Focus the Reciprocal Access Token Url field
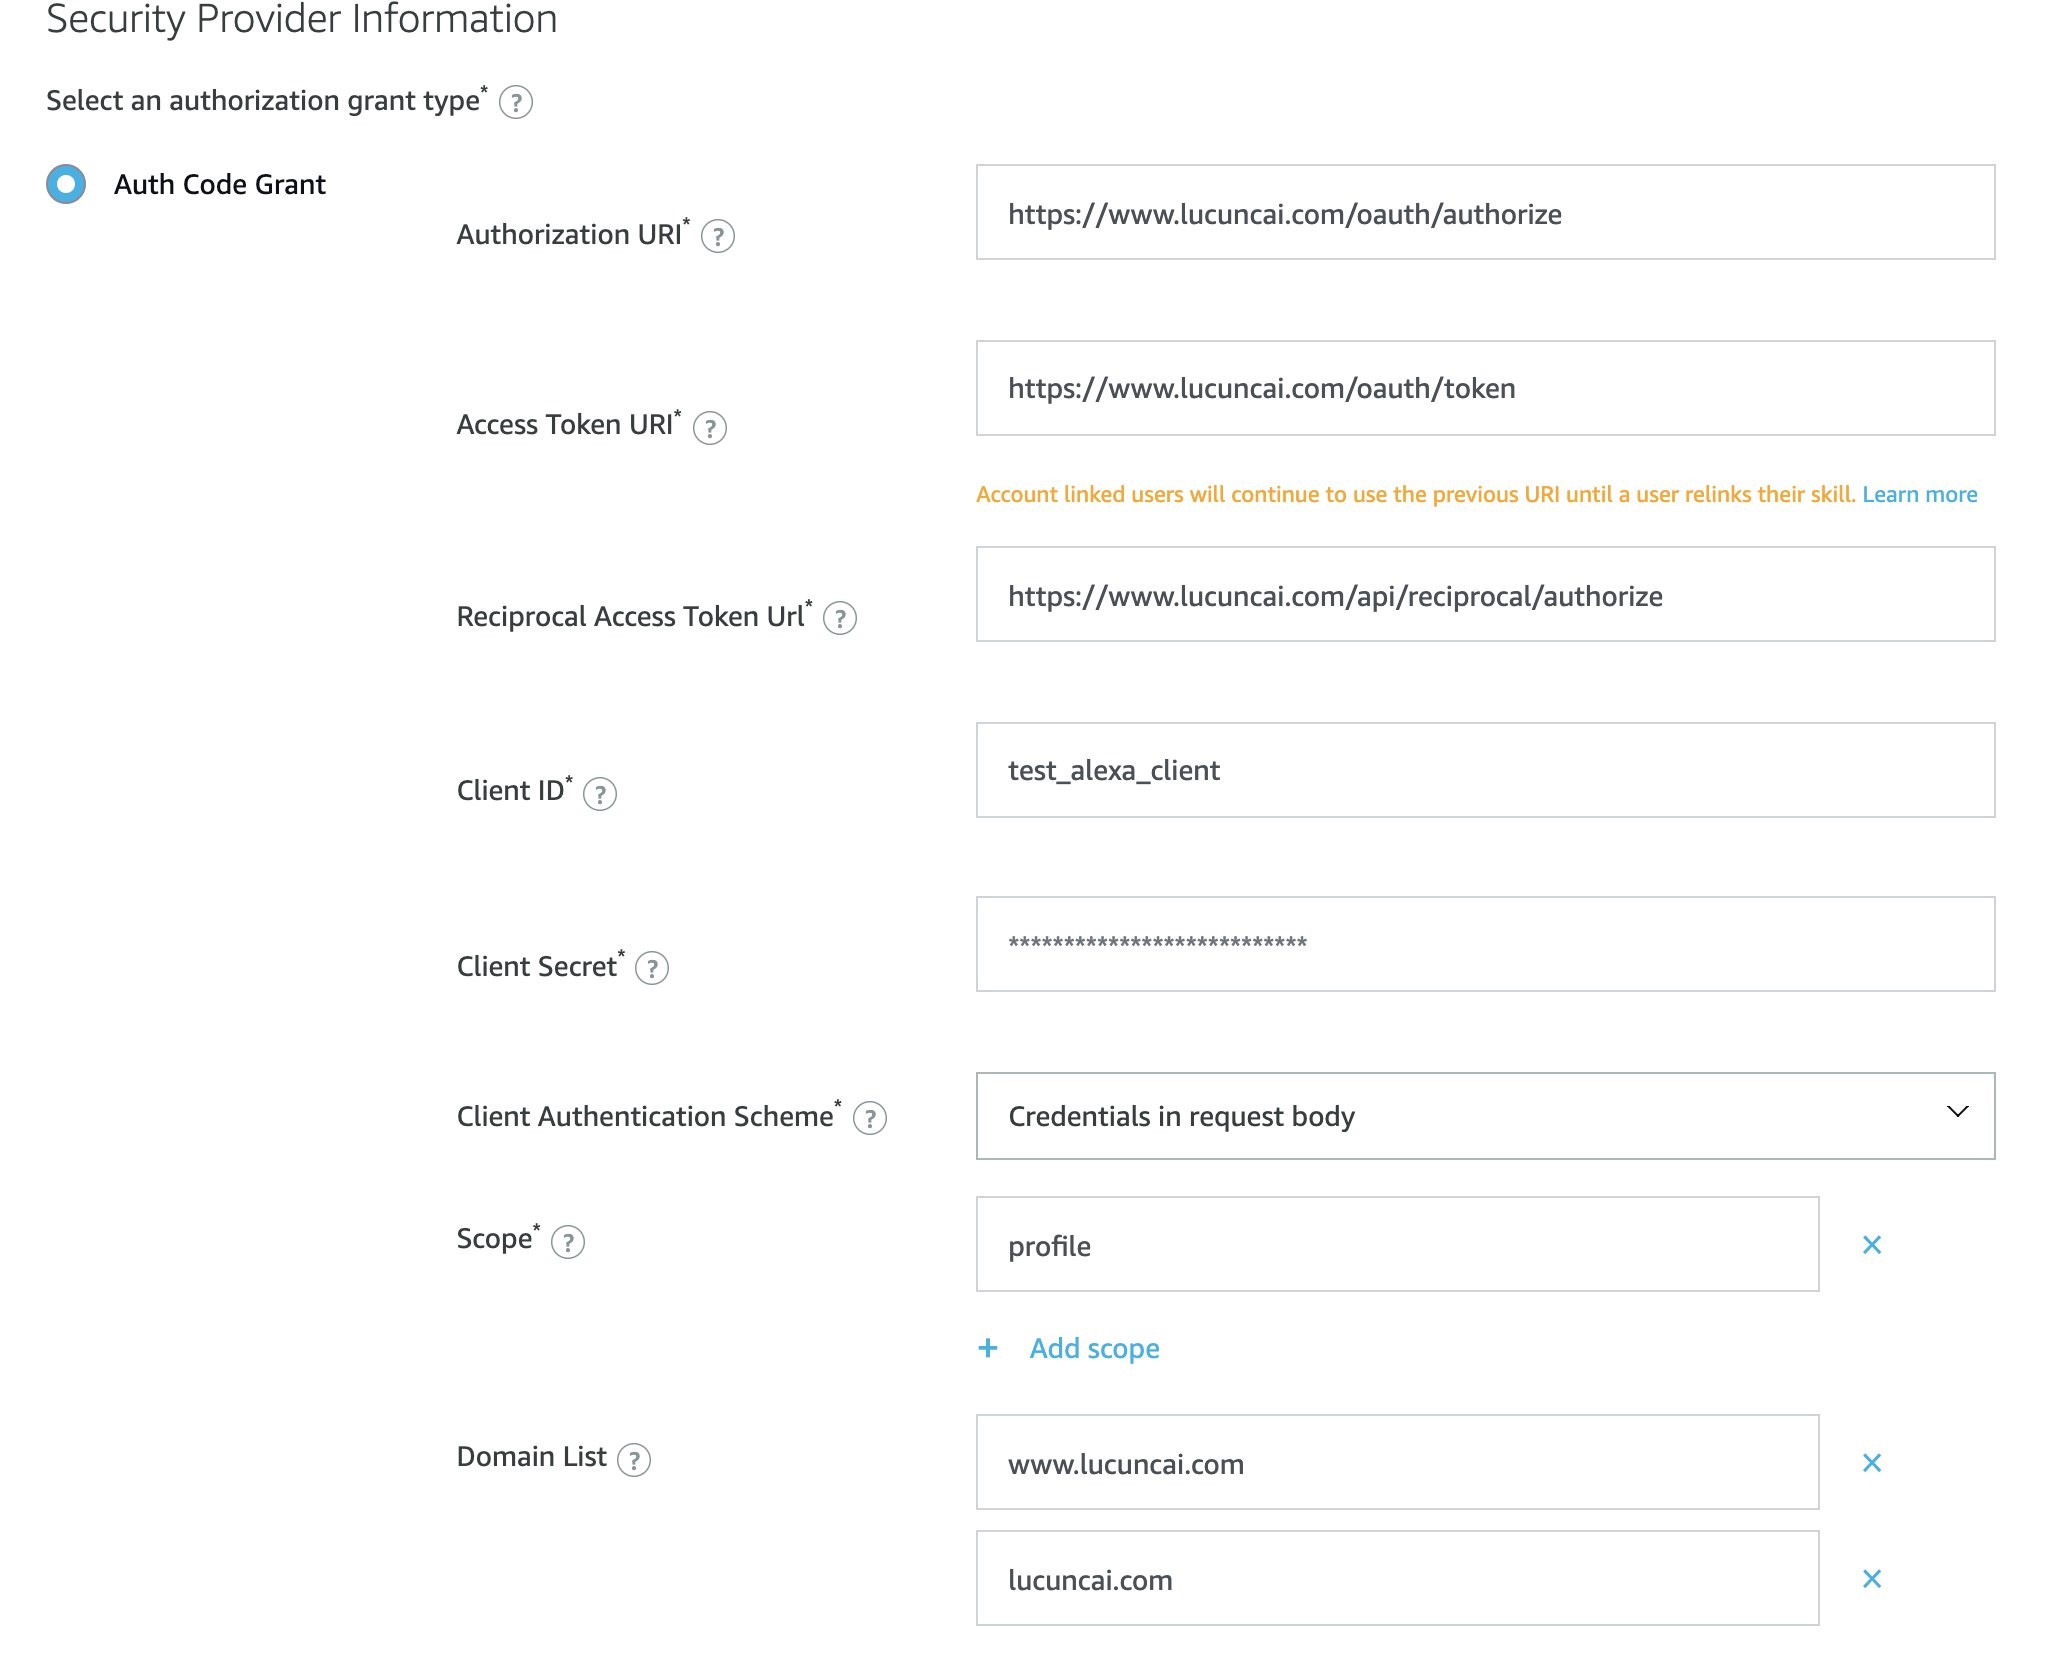The width and height of the screenshot is (2046, 1660). pos(1485,595)
